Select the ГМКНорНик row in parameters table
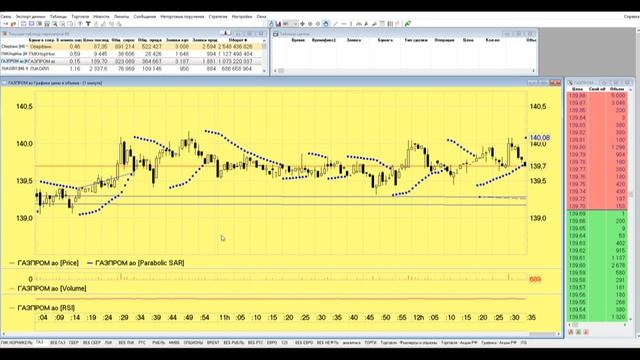 (x=131, y=54)
